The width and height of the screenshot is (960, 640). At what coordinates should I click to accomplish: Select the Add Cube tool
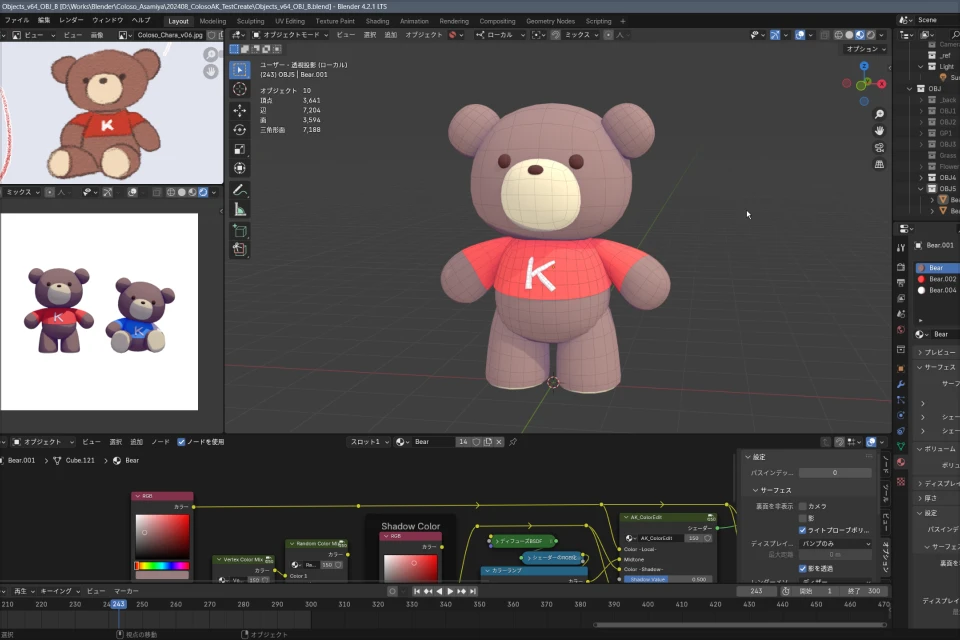pyautogui.click(x=239, y=231)
